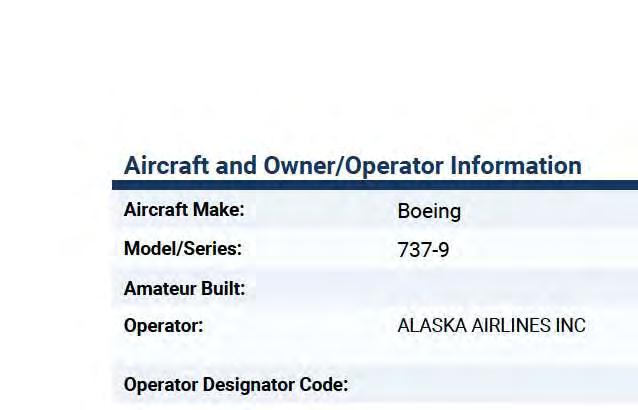Click the "Model/Series:" label

[x=183, y=249]
